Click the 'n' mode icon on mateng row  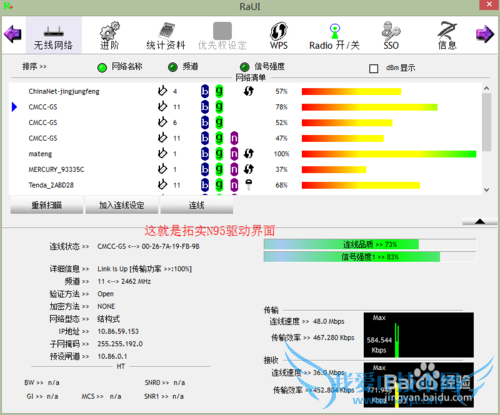pos(234,154)
